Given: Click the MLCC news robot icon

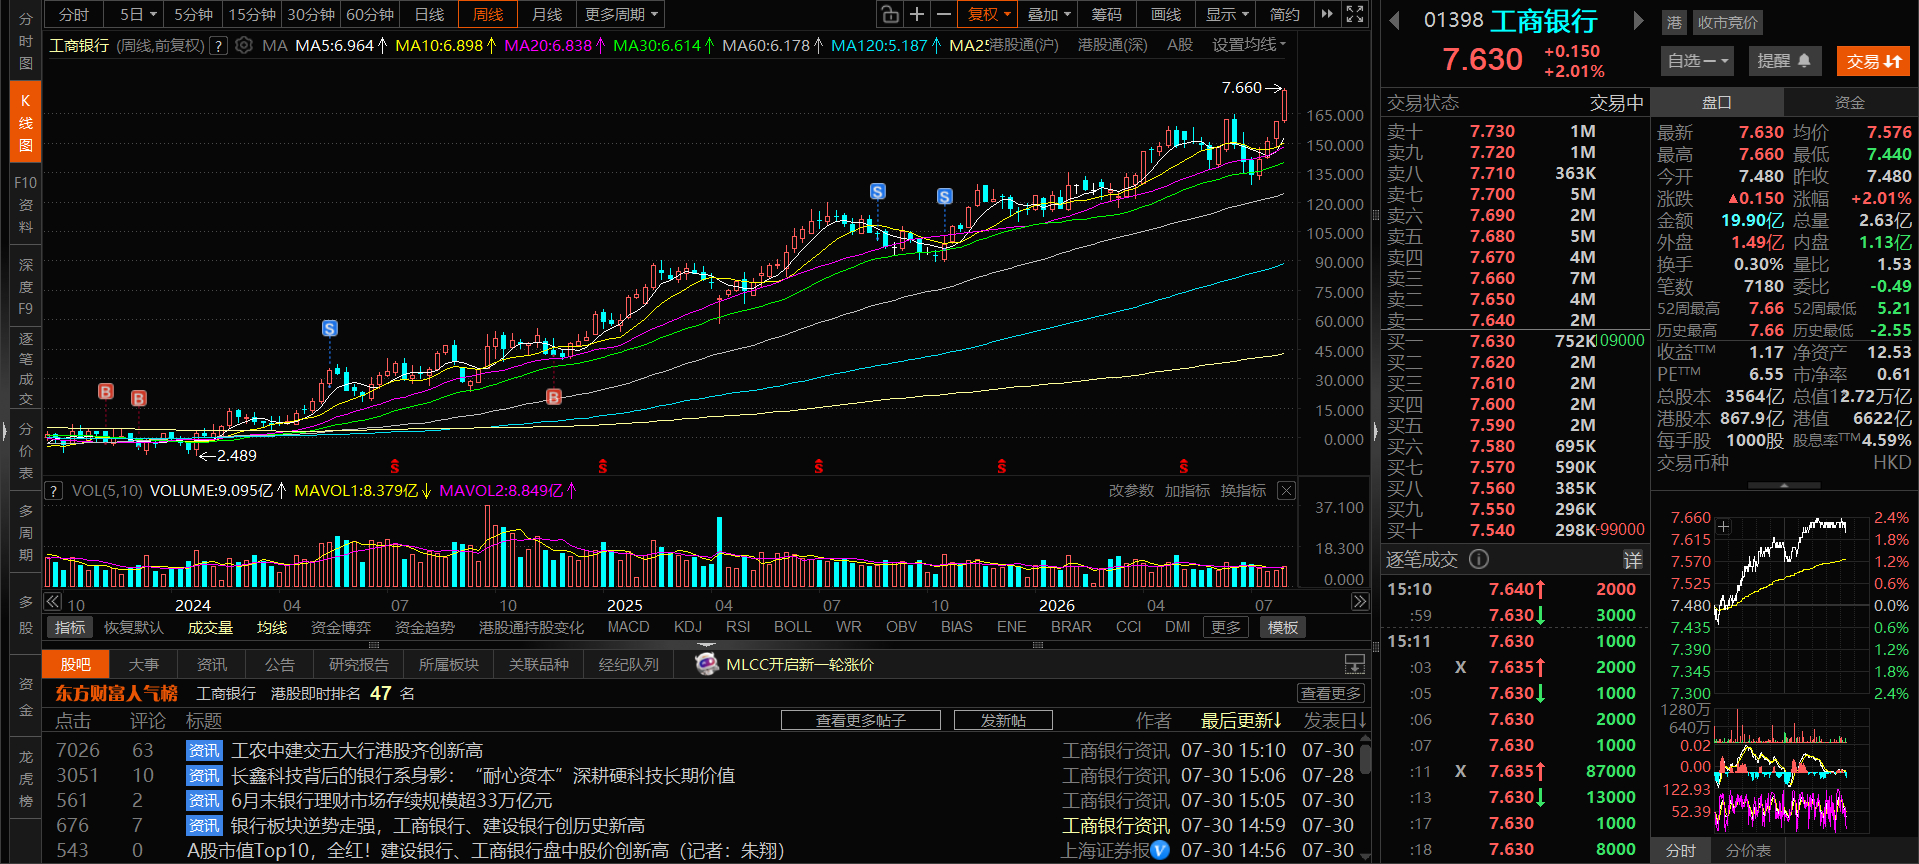Looking at the screenshot, I should [707, 664].
